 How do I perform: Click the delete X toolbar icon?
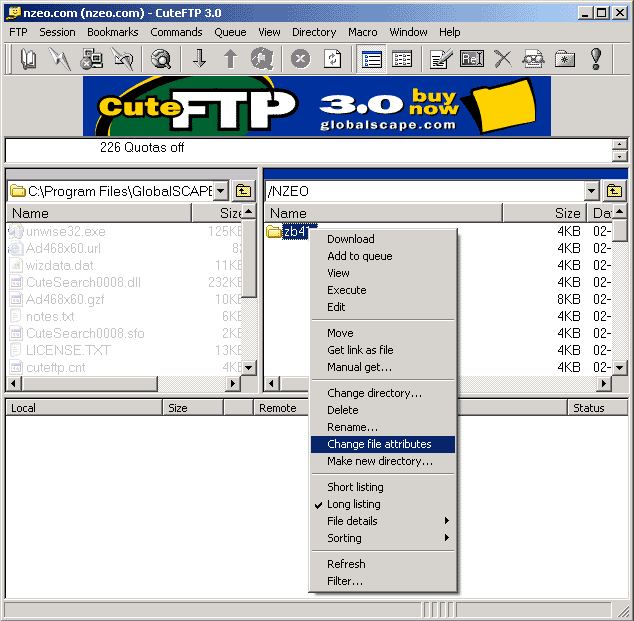click(502, 59)
